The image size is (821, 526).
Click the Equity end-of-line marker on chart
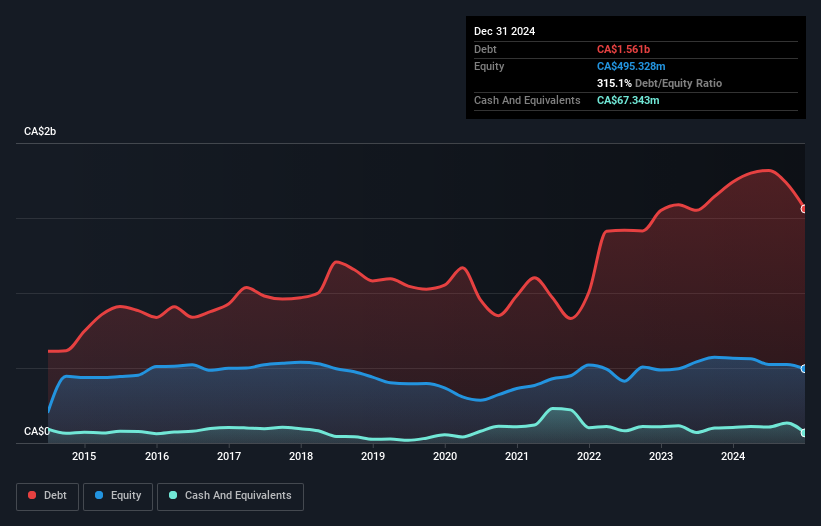point(804,369)
